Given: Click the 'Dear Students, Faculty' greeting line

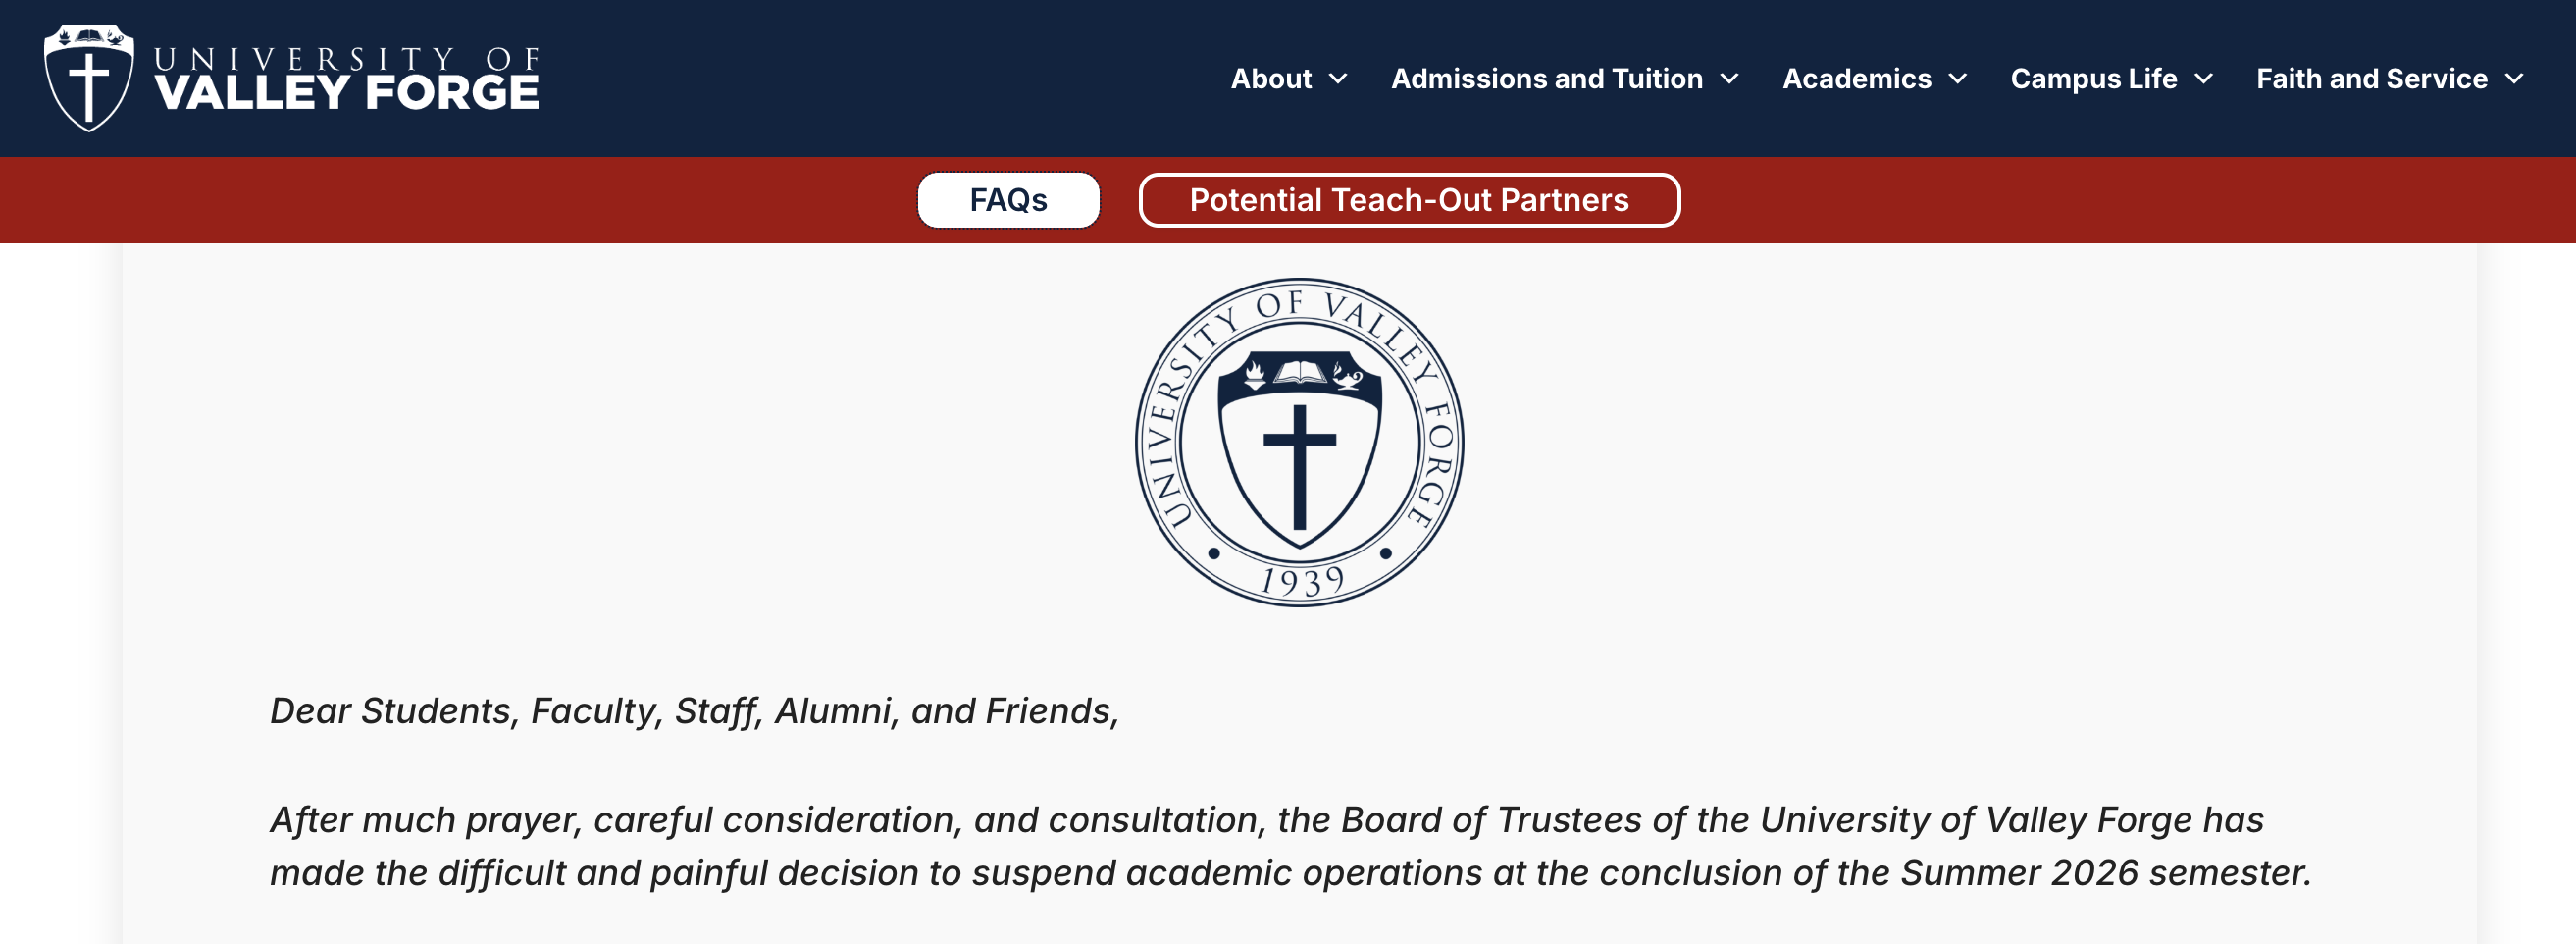Looking at the screenshot, I should tap(694, 711).
